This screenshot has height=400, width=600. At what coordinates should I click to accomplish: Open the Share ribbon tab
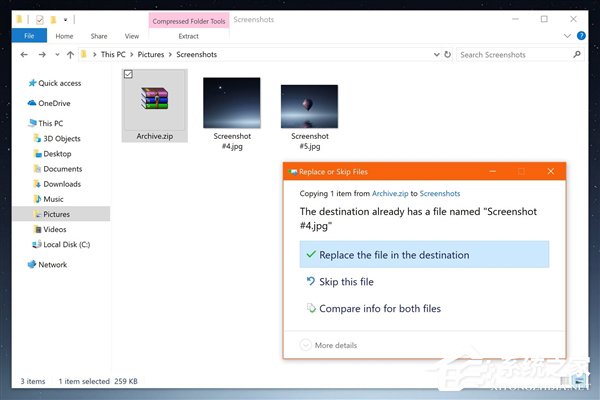[x=99, y=36]
